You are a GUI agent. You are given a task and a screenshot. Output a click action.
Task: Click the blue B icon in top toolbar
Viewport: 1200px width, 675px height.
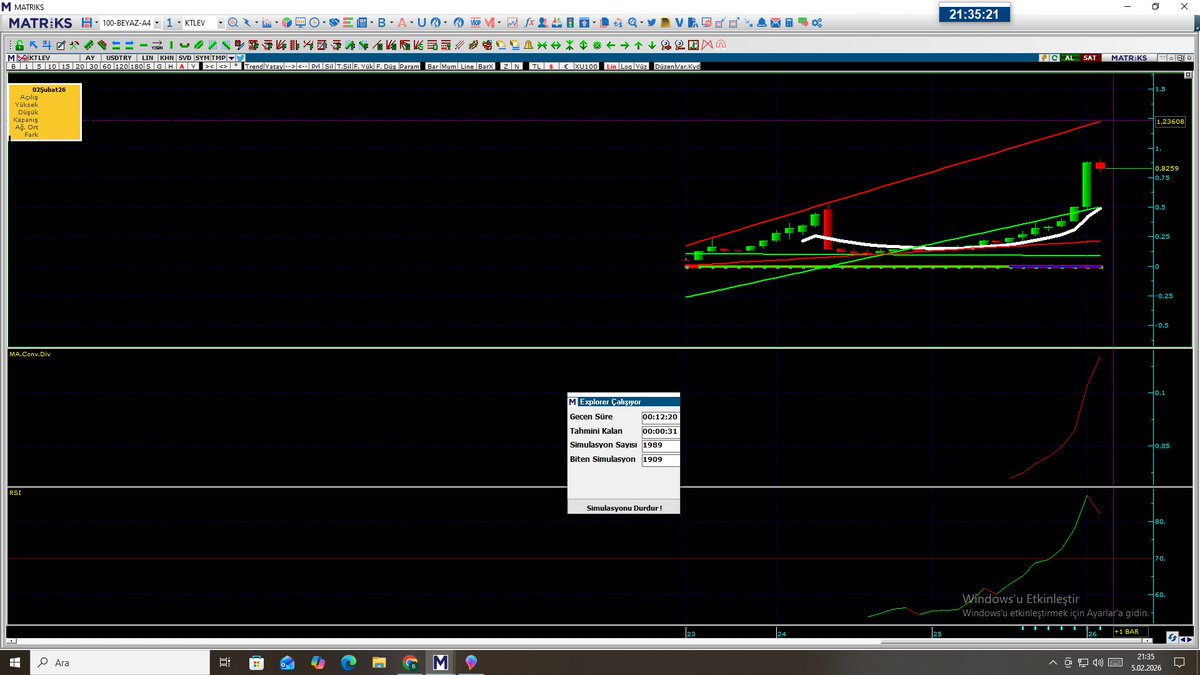pyautogui.click(x=382, y=22)
